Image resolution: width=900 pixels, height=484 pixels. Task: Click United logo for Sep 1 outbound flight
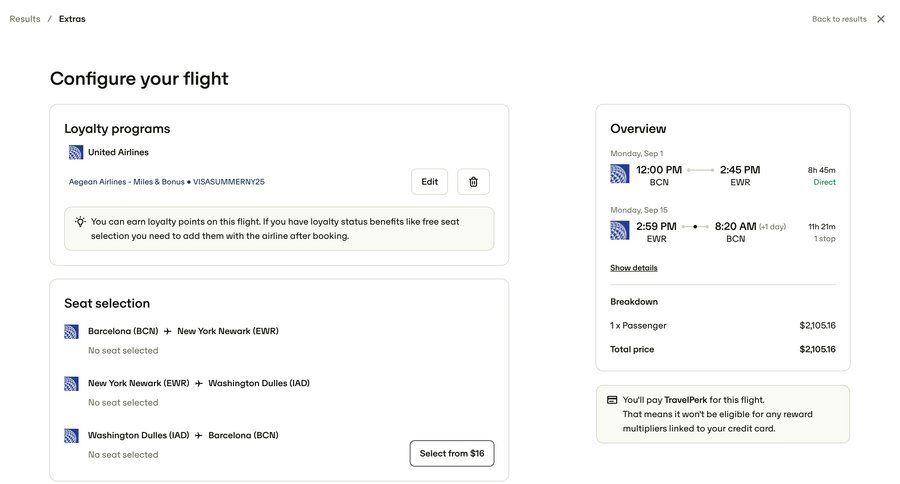coord(620,174)
